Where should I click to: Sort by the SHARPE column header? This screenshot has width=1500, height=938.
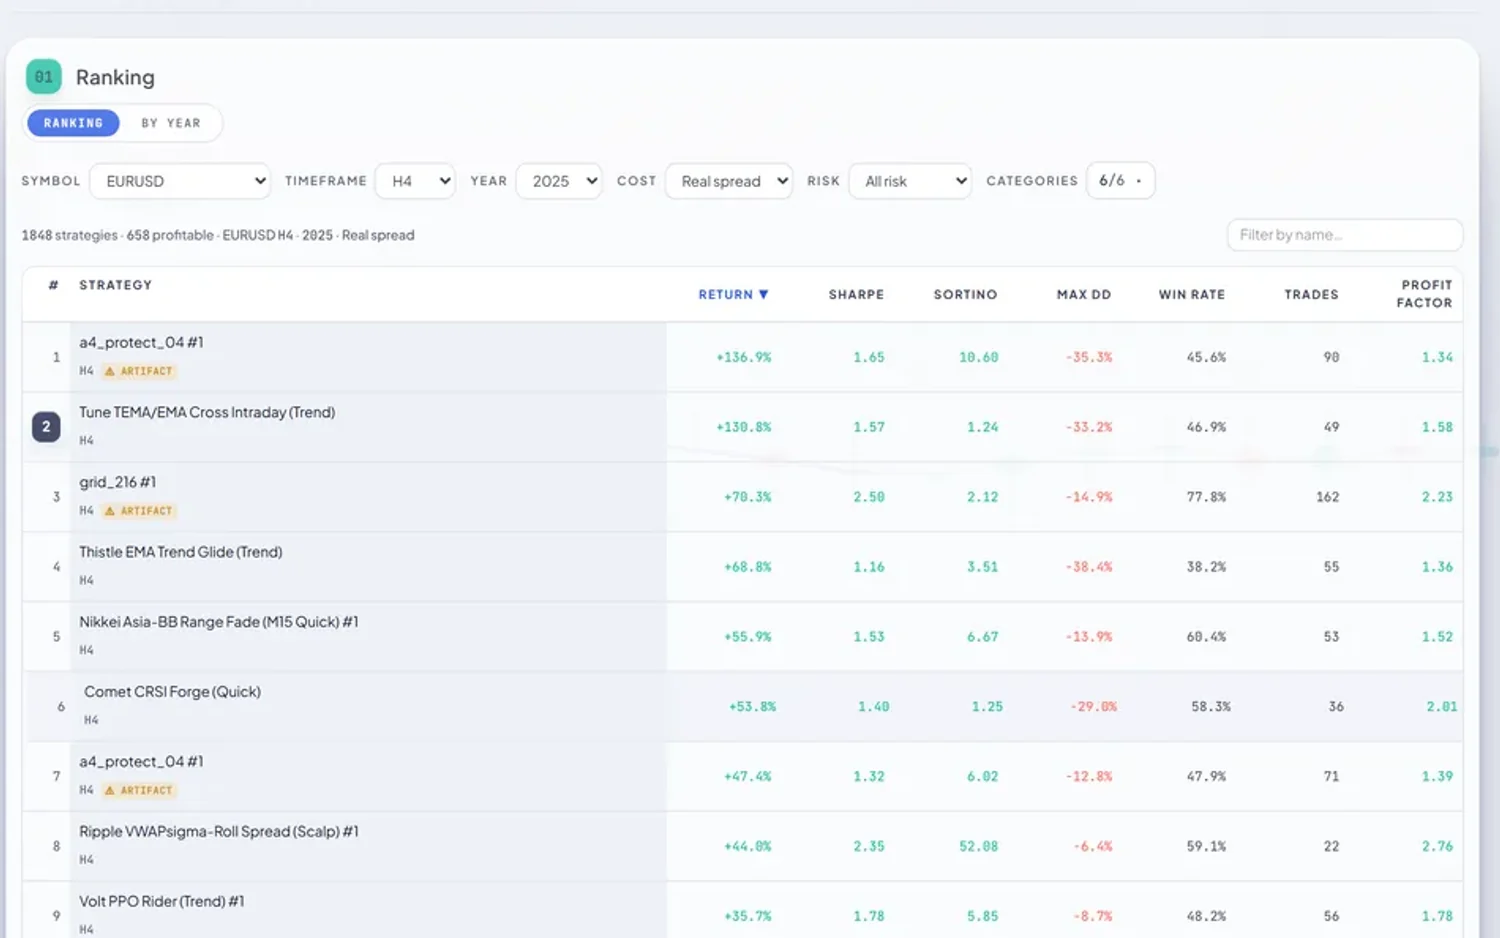[x=856, y=294]
